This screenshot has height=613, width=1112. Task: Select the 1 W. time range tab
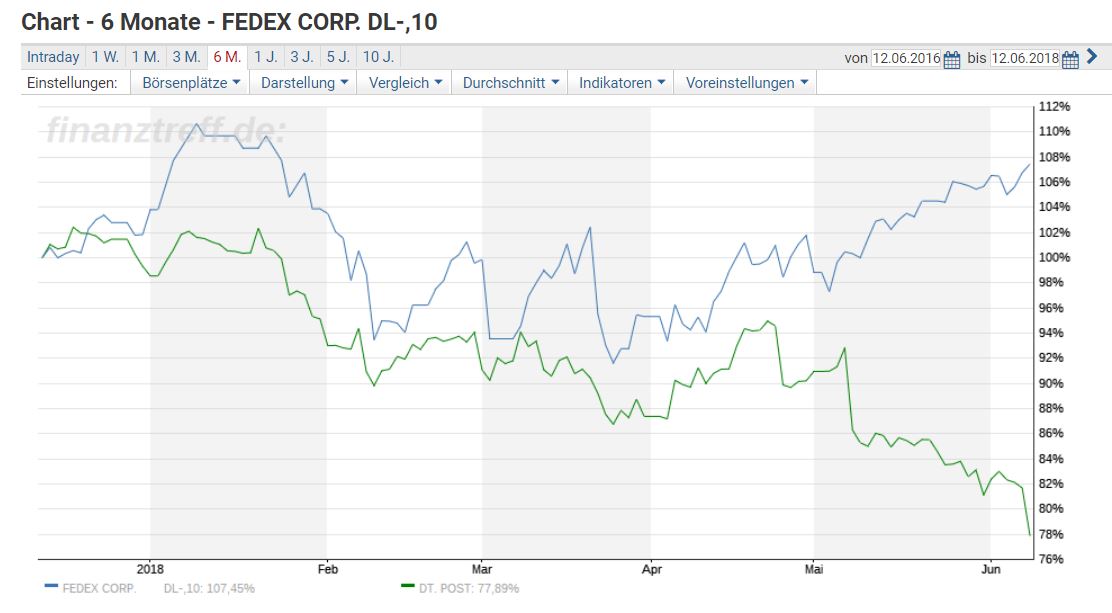[105, 57]
